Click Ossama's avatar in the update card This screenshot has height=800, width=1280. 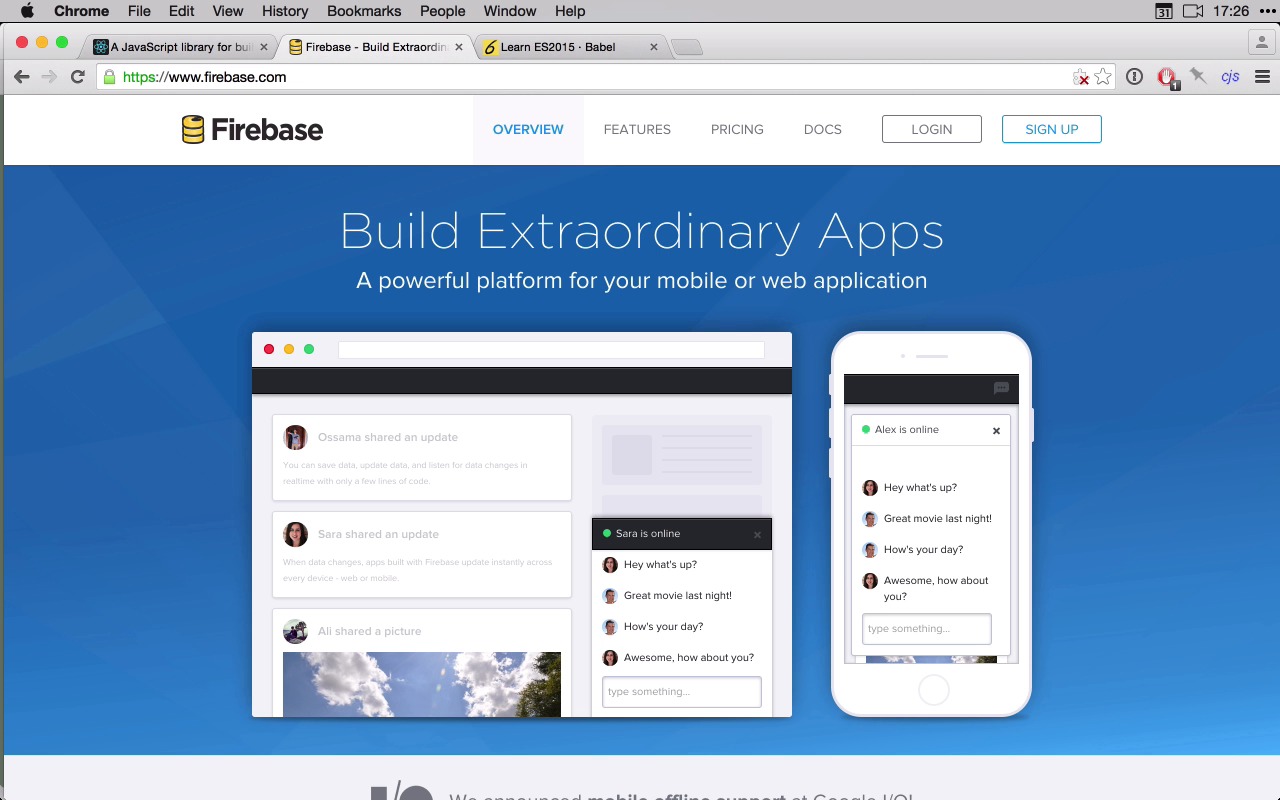[295, 437]
